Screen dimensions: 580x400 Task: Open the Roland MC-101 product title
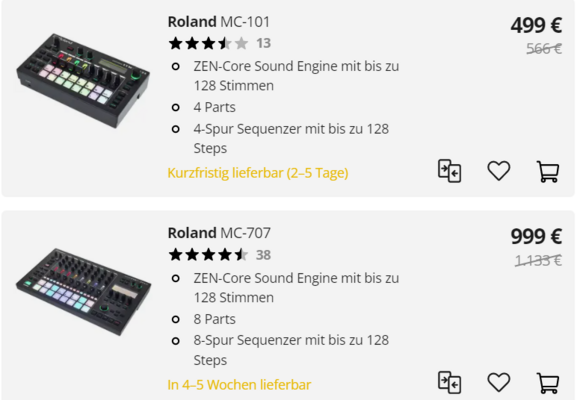click(x=219, y=22)
